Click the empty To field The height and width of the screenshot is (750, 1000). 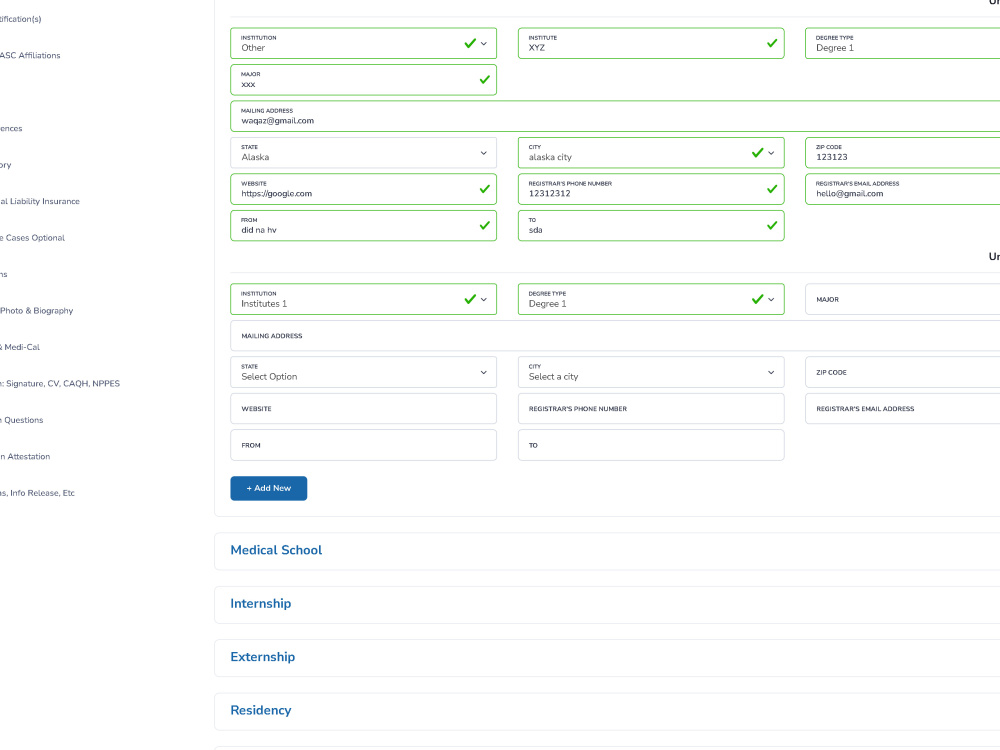[651, 445]
